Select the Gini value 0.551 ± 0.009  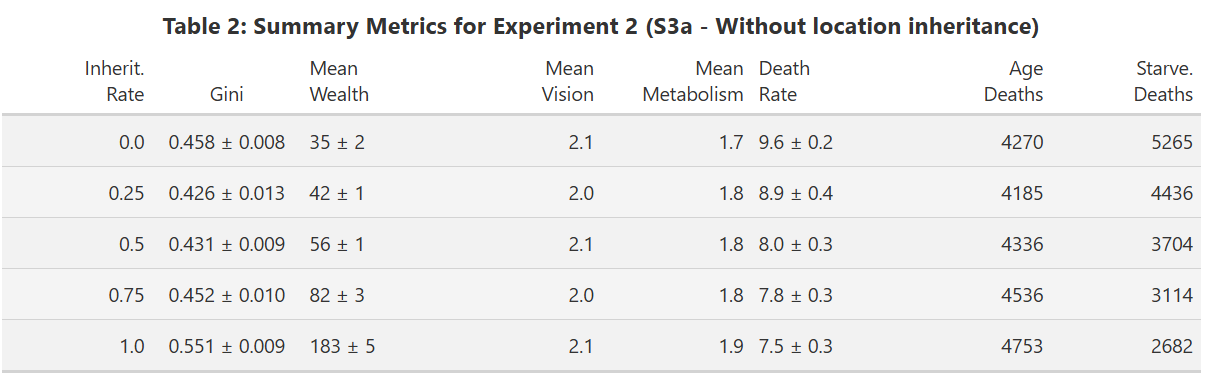(x=227, y=346)
